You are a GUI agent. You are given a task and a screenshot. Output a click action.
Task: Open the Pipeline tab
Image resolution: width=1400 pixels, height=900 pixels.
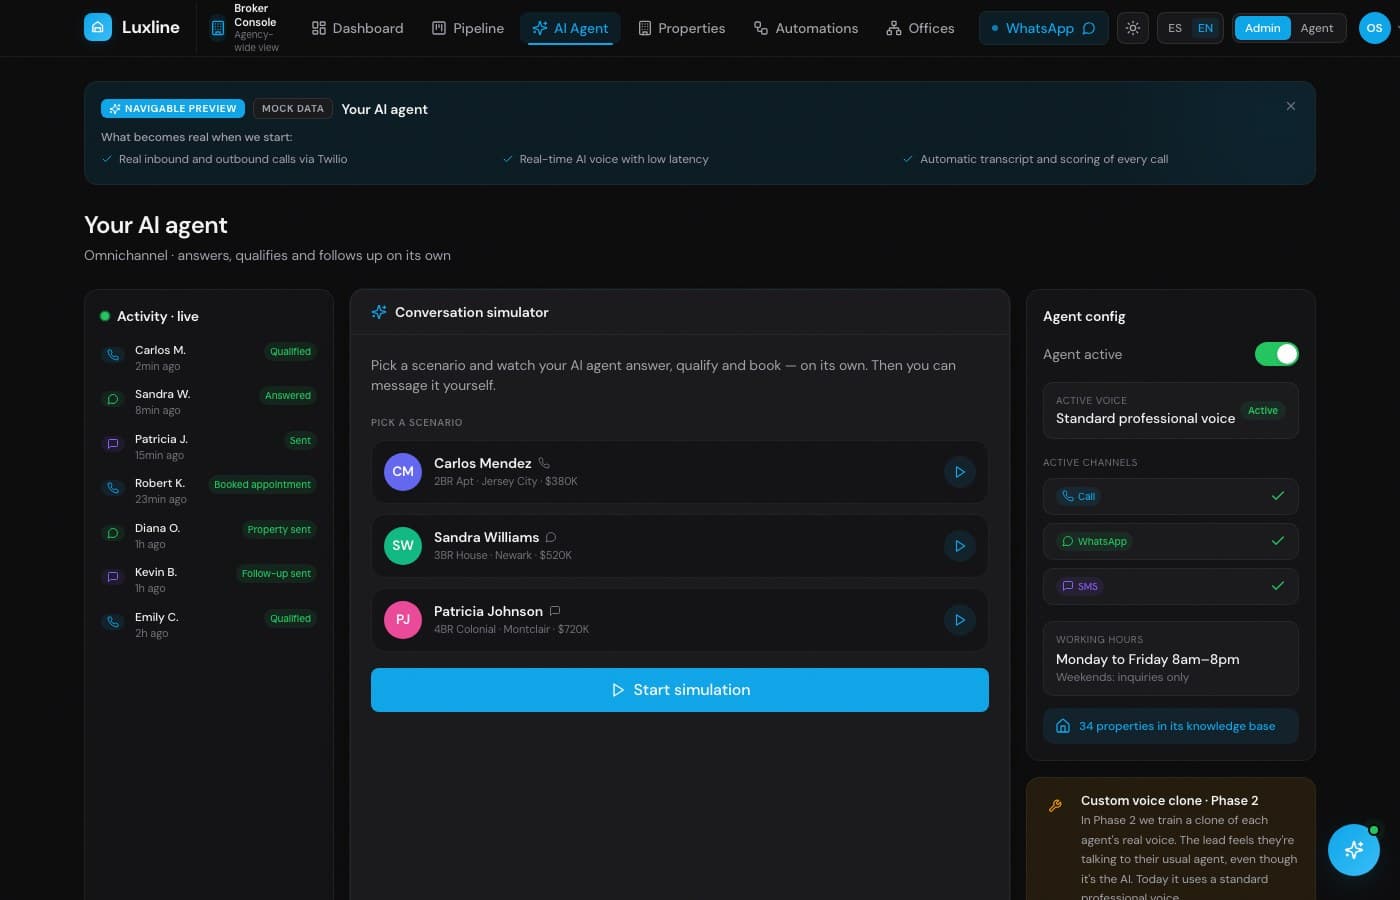(x=467, y=28)
